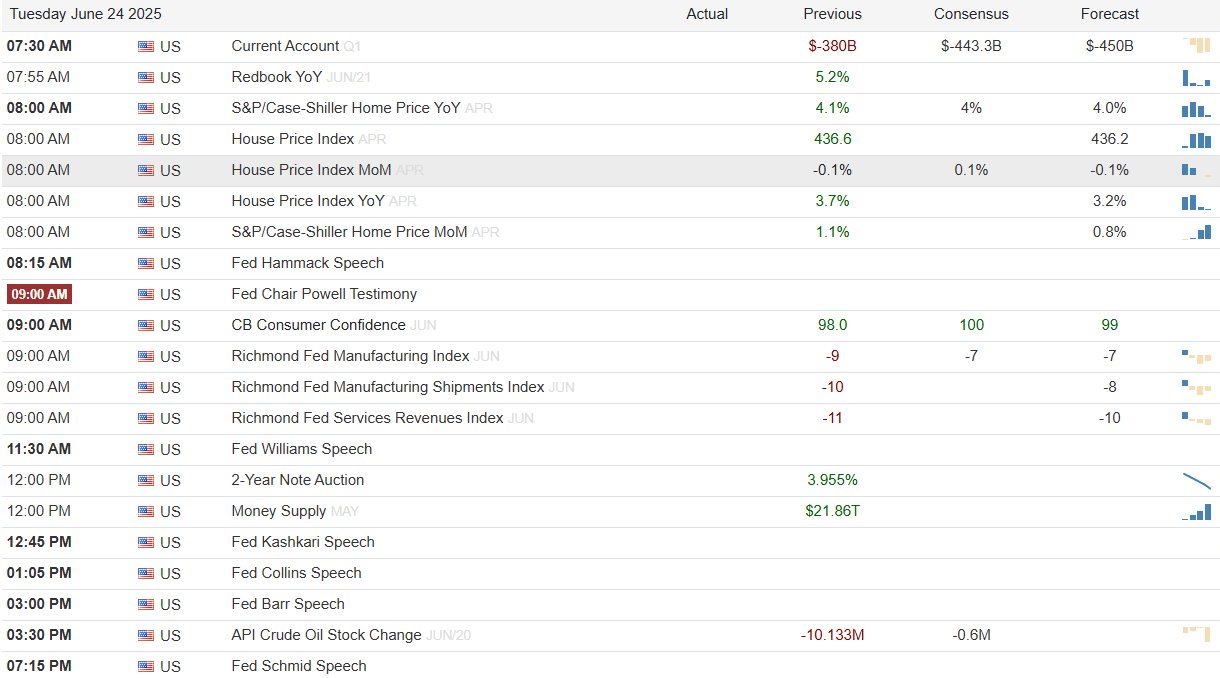View S&P/Case-Shiller Home Price MoM chart icon
This screenshot has width=1220, height=678.
[x=1197, y=232]
